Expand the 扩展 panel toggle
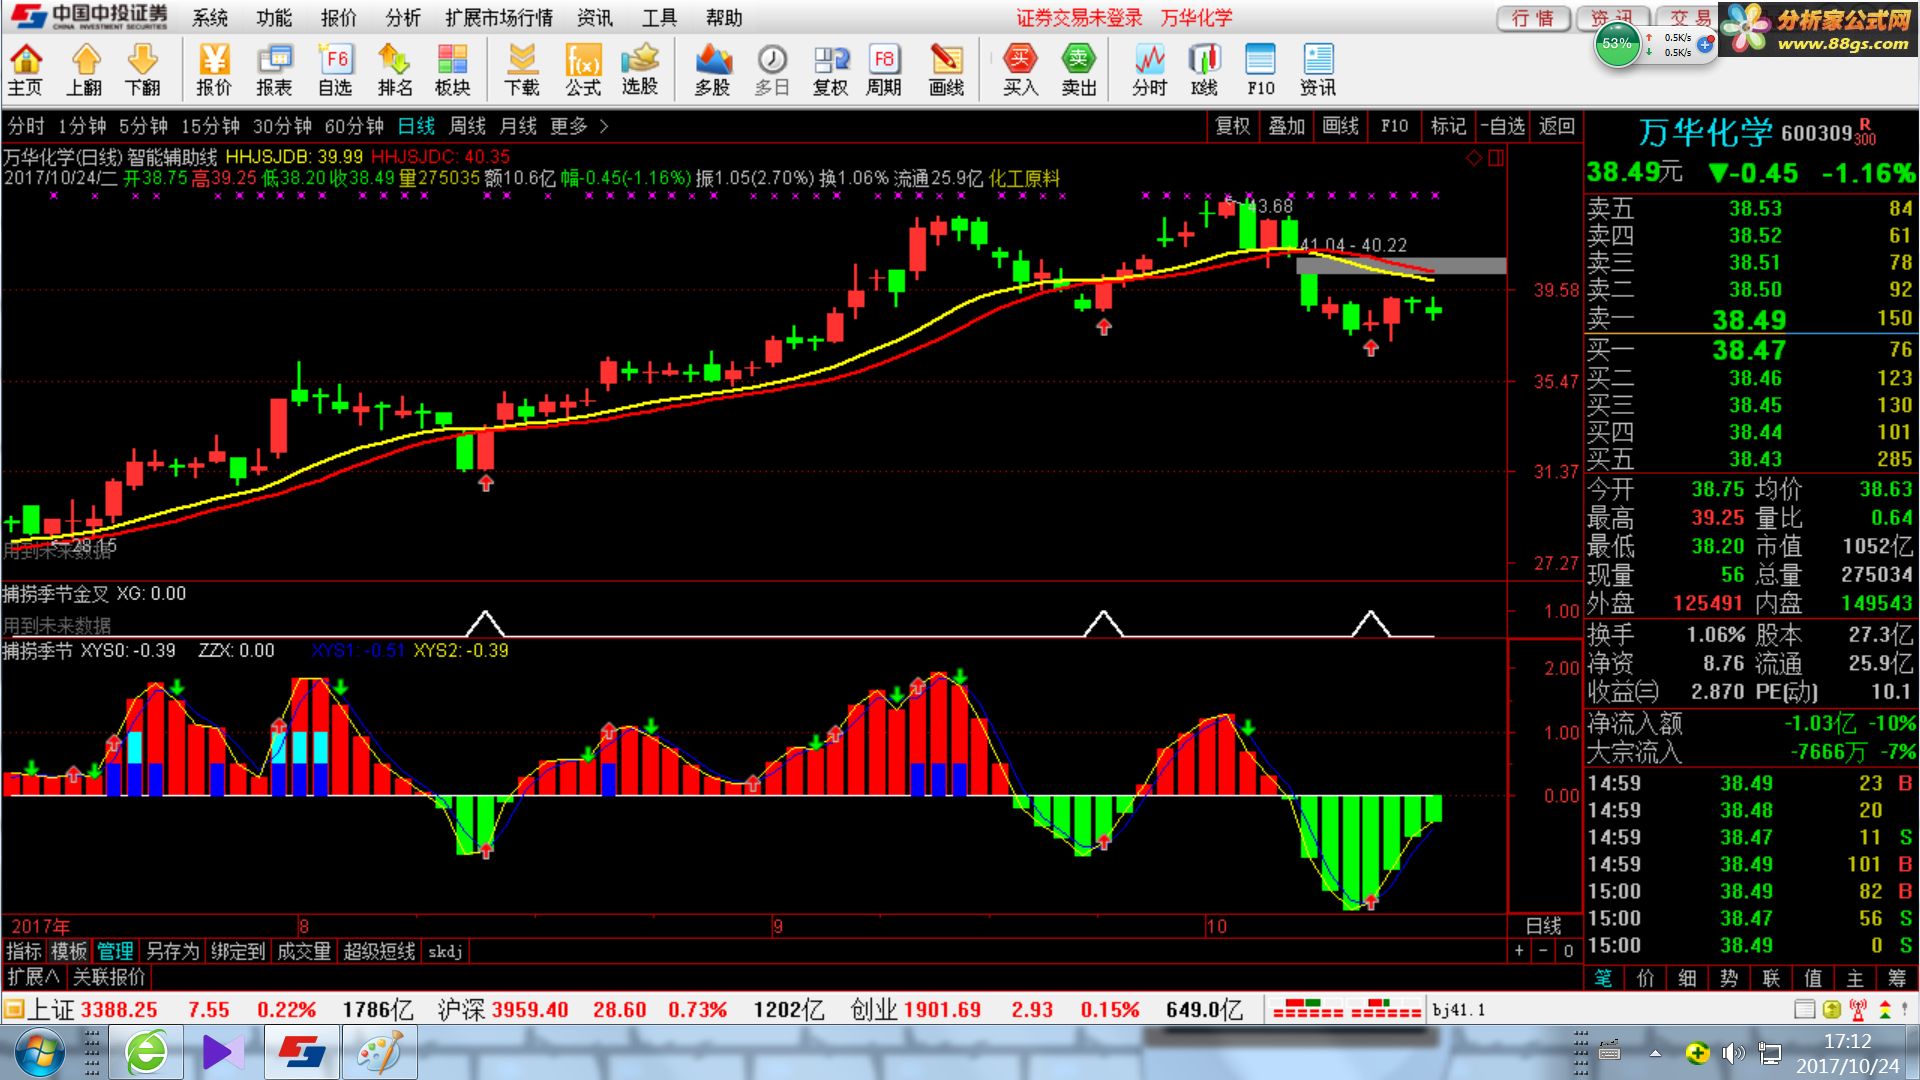Viewport: 1920px width, 1080px height. (x=33, y=977)
